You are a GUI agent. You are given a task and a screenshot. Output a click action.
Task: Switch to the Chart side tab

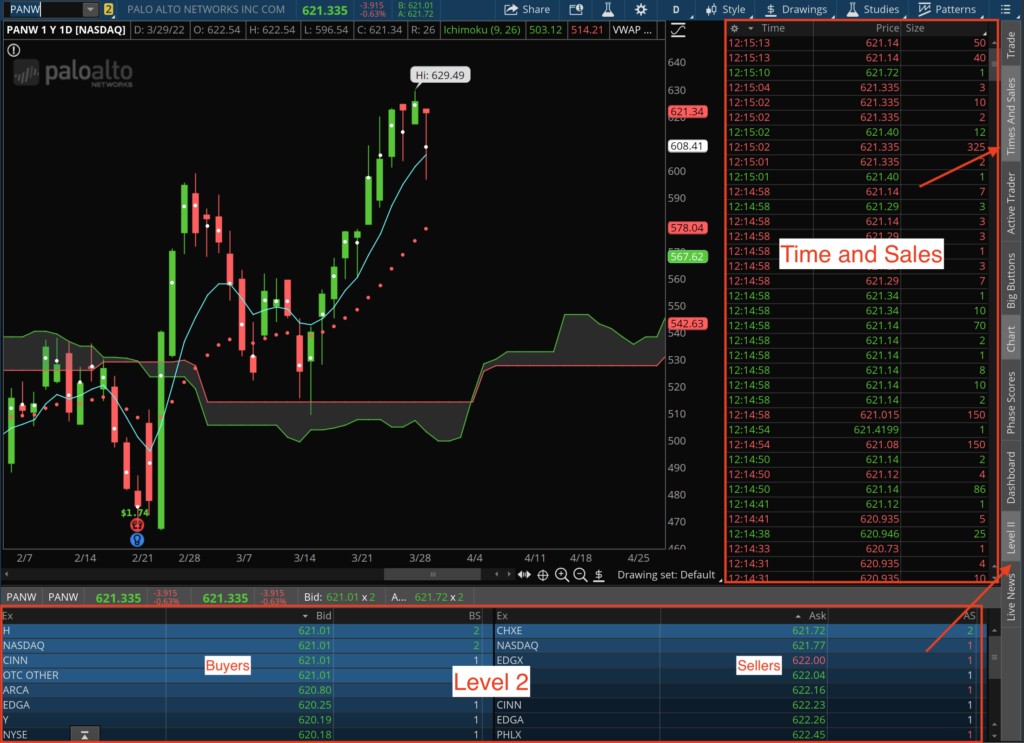[1011, 339]
